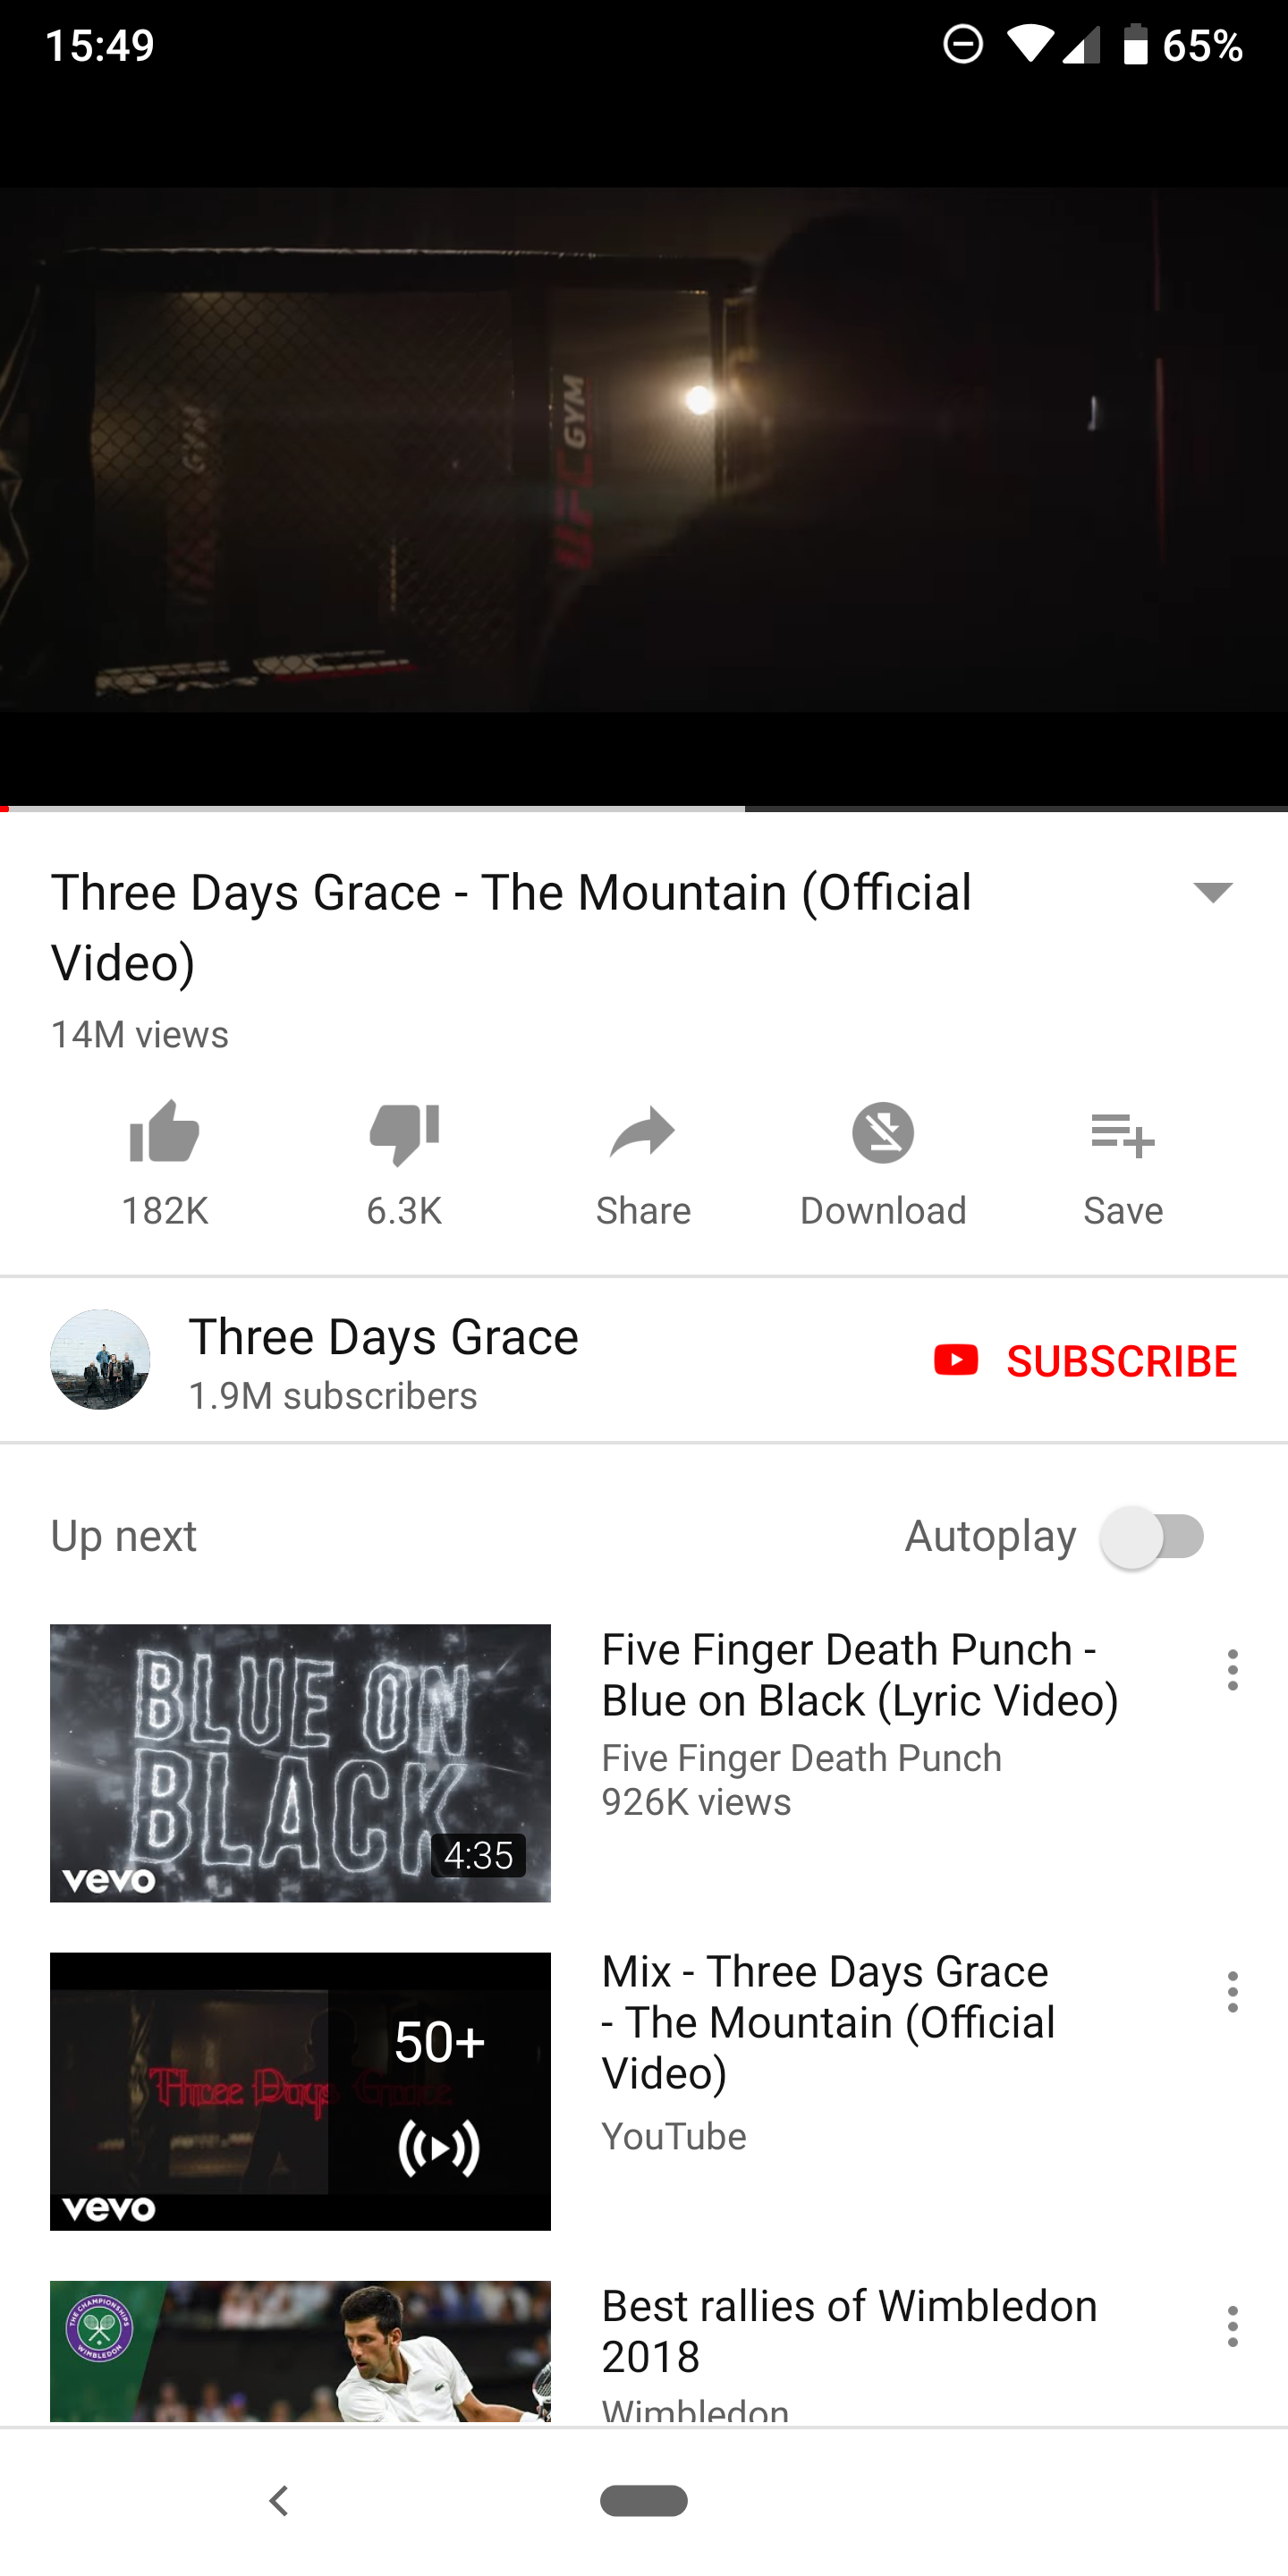Open options menu for Blue on Black video
Screen dimensions: 1288x2576
pos(1233,1670)
